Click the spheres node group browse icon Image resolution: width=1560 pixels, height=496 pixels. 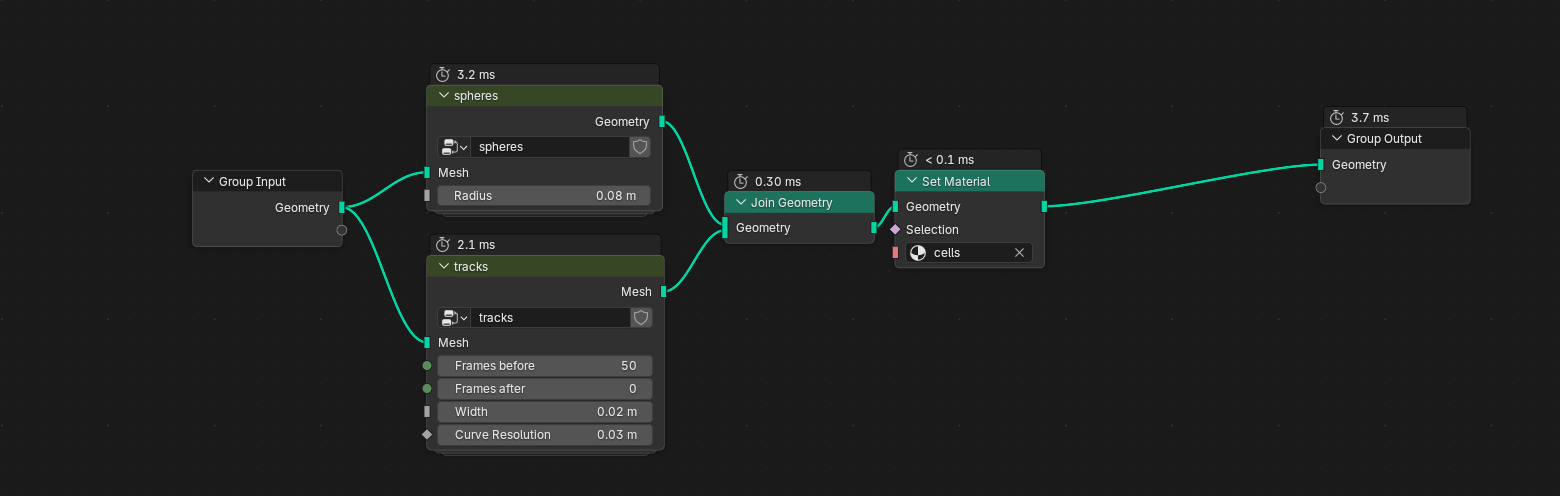pyautogui.click(x=453, y=147)
